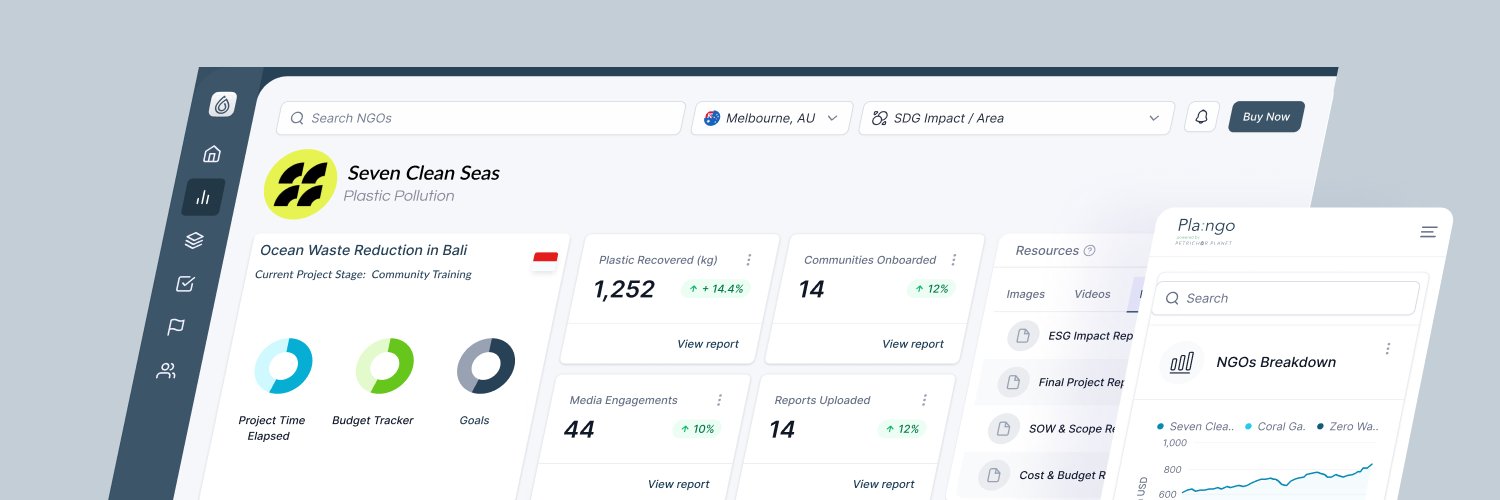Click the Final Project Report file icon
Viewport: 1500px width, 500px height.
(x=1013, y=382)
